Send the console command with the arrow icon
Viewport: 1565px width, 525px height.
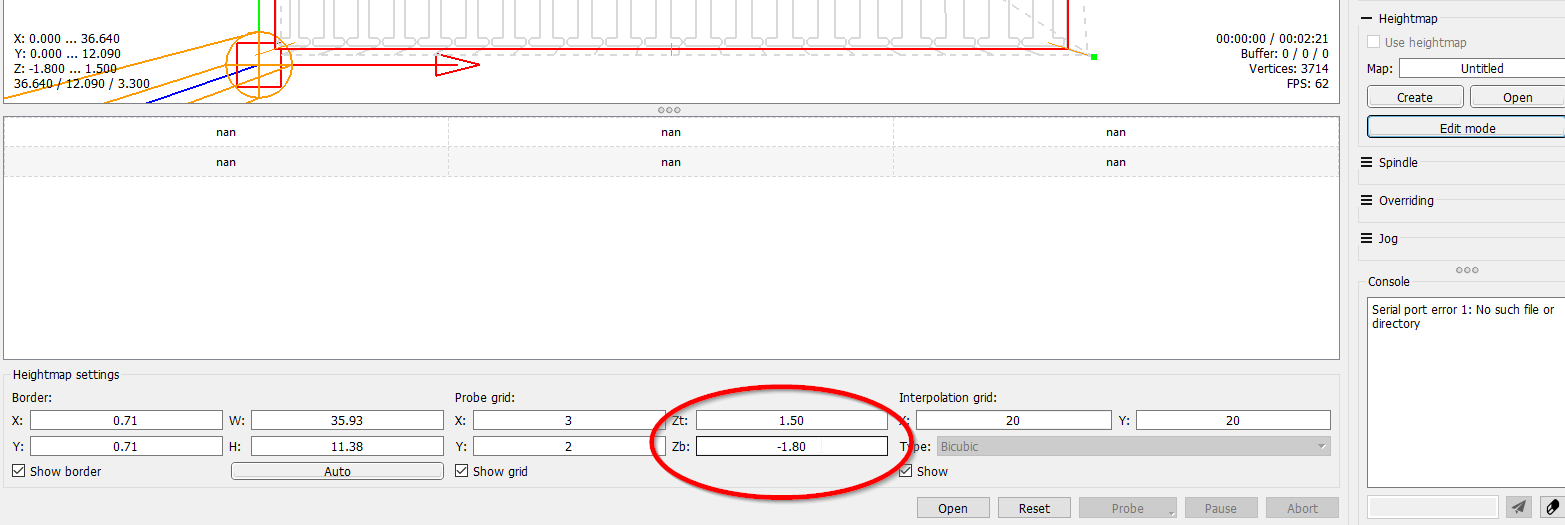click(1518, 508)
